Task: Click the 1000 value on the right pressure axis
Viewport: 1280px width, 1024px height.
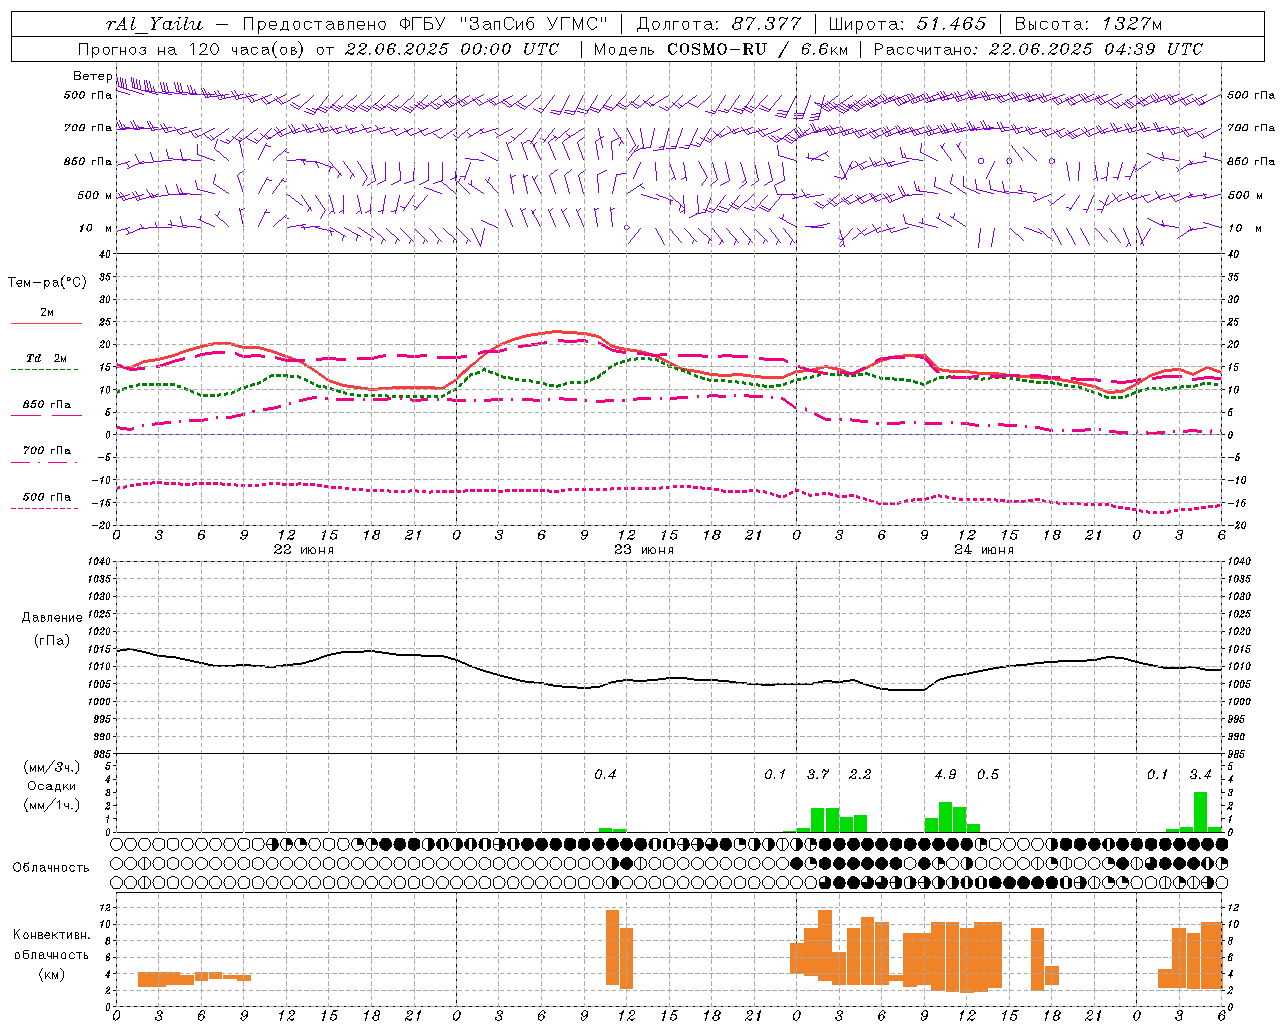Action: point(1239,702)
